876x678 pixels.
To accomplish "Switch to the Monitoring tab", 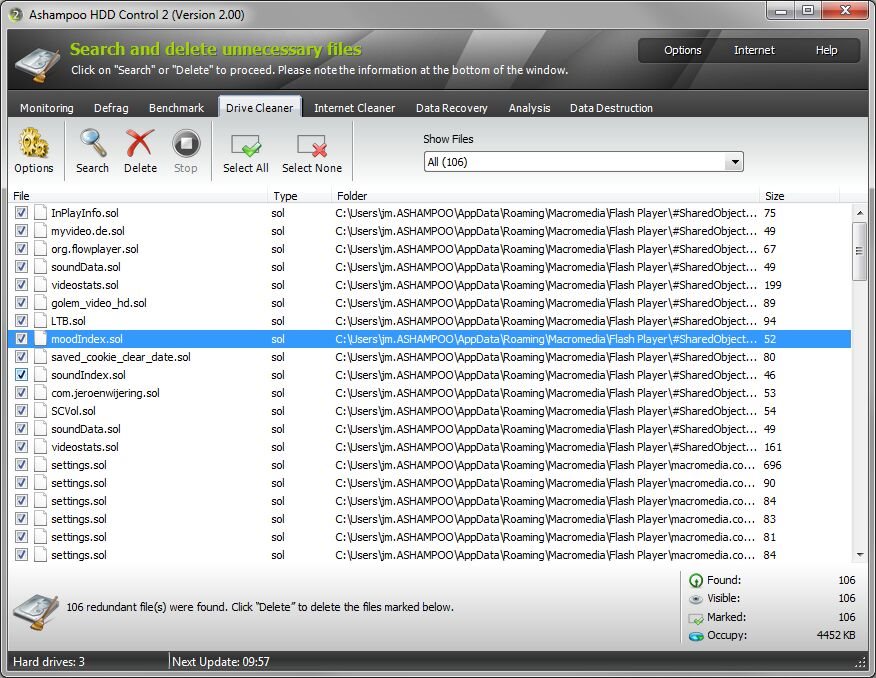I will [47, 108].
